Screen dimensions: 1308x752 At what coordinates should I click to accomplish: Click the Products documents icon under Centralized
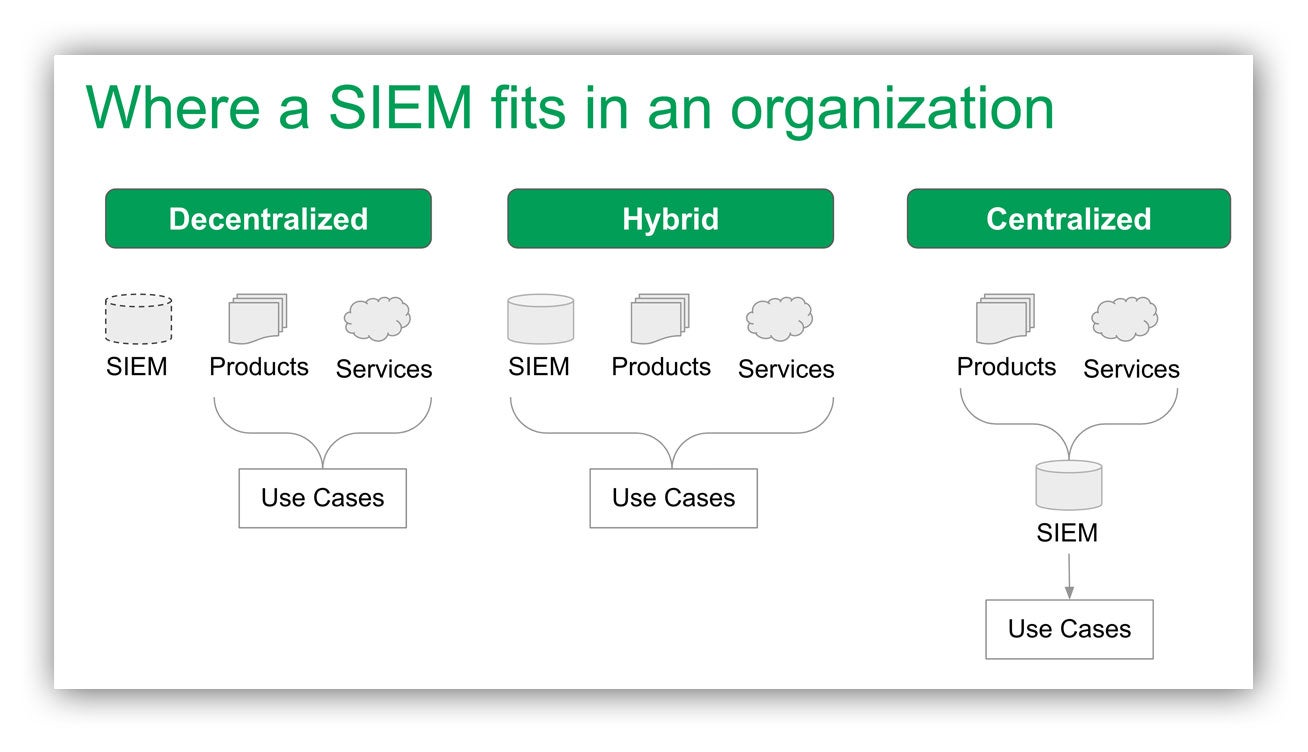[1005, 319]
